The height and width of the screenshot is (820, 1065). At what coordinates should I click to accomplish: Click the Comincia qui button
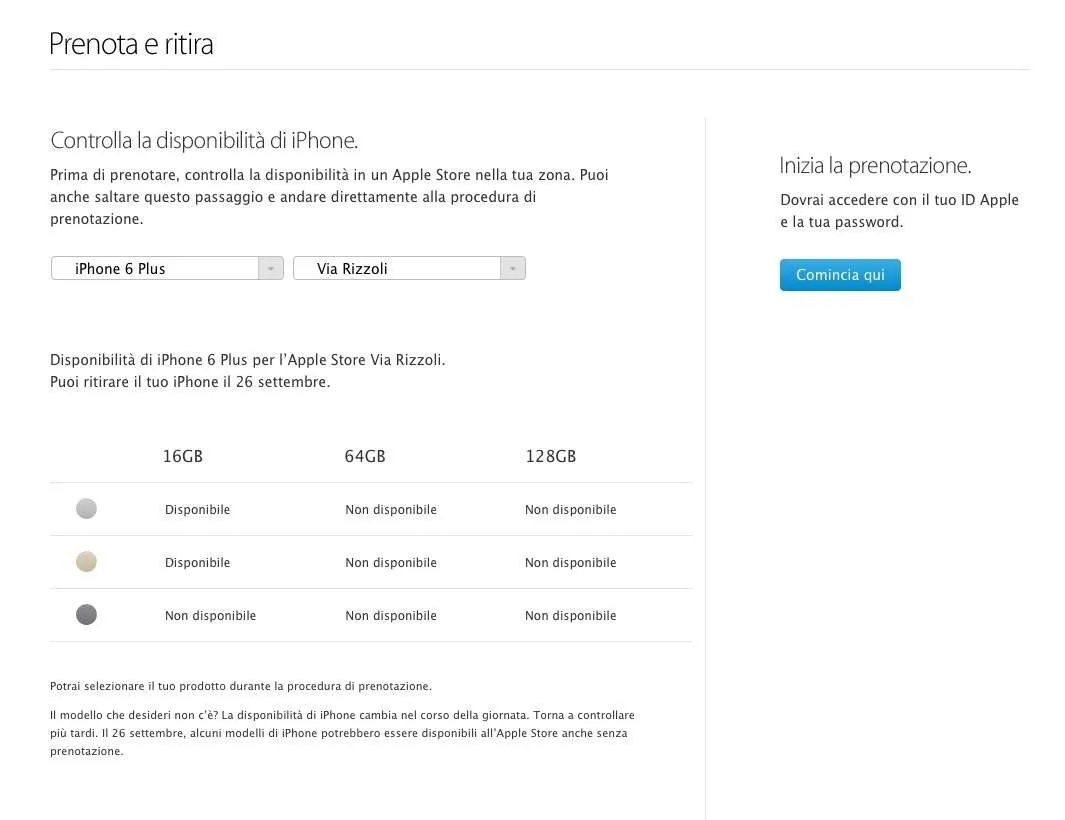click(x=840, y=274)
